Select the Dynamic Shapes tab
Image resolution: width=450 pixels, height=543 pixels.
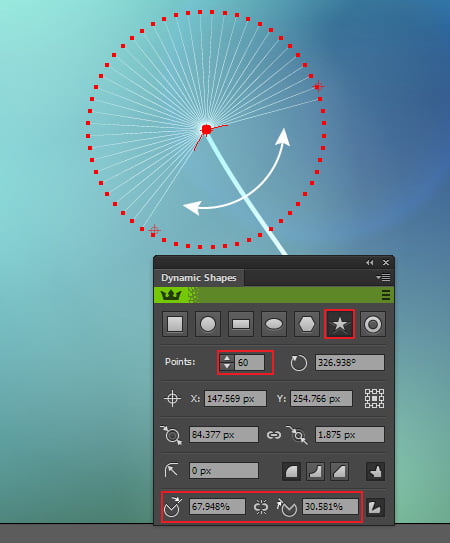coord(199,278)
